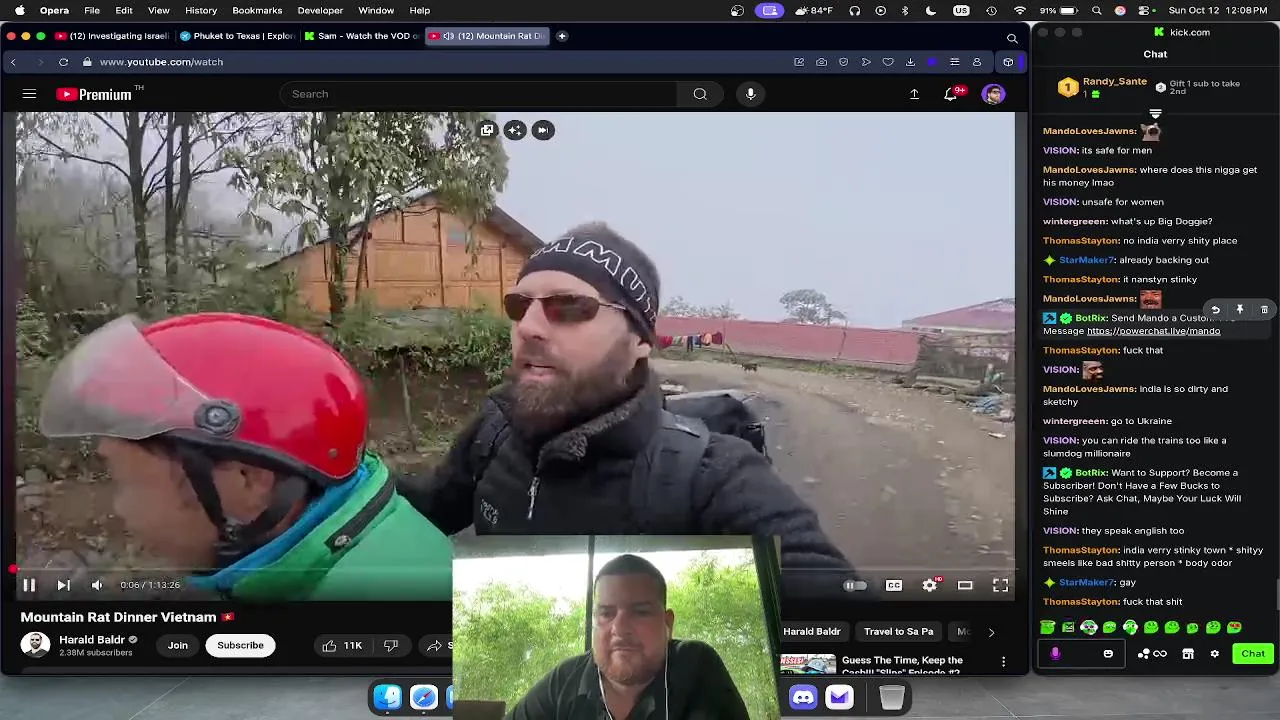Screen dimensions: 1280x720
Task: Open Safari from the Dock
Action: coord(424,697)
